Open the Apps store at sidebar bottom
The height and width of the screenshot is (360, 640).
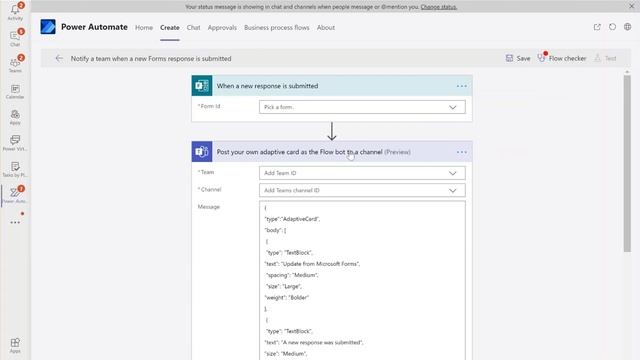15,345
